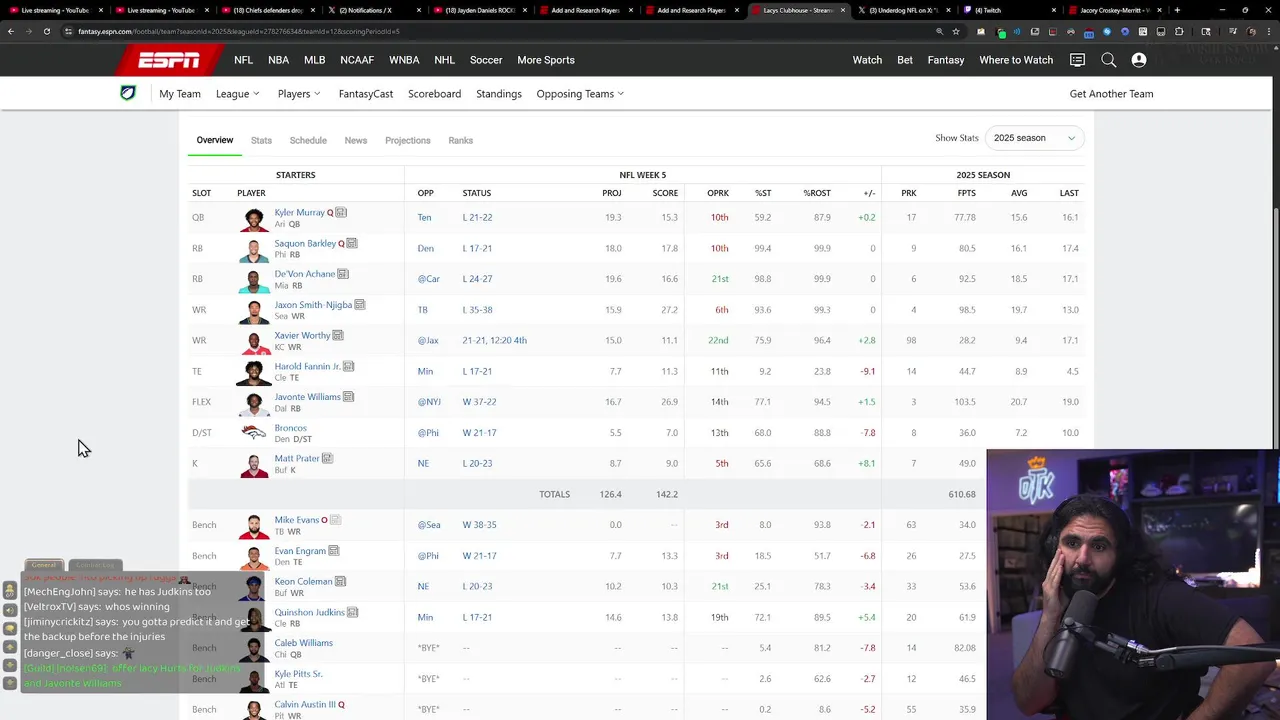Switch to the Schedule tab
This screenshot has height=720, width=1280.
(308, 140)
